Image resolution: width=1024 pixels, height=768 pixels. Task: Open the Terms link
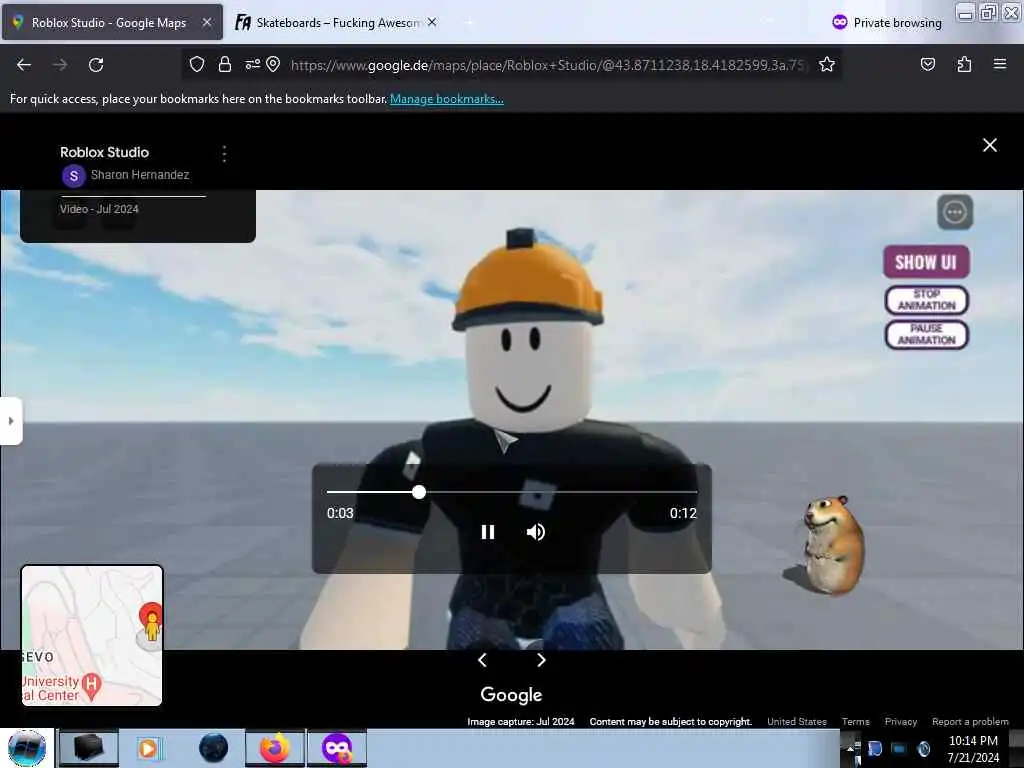click(x=856, y=722)
